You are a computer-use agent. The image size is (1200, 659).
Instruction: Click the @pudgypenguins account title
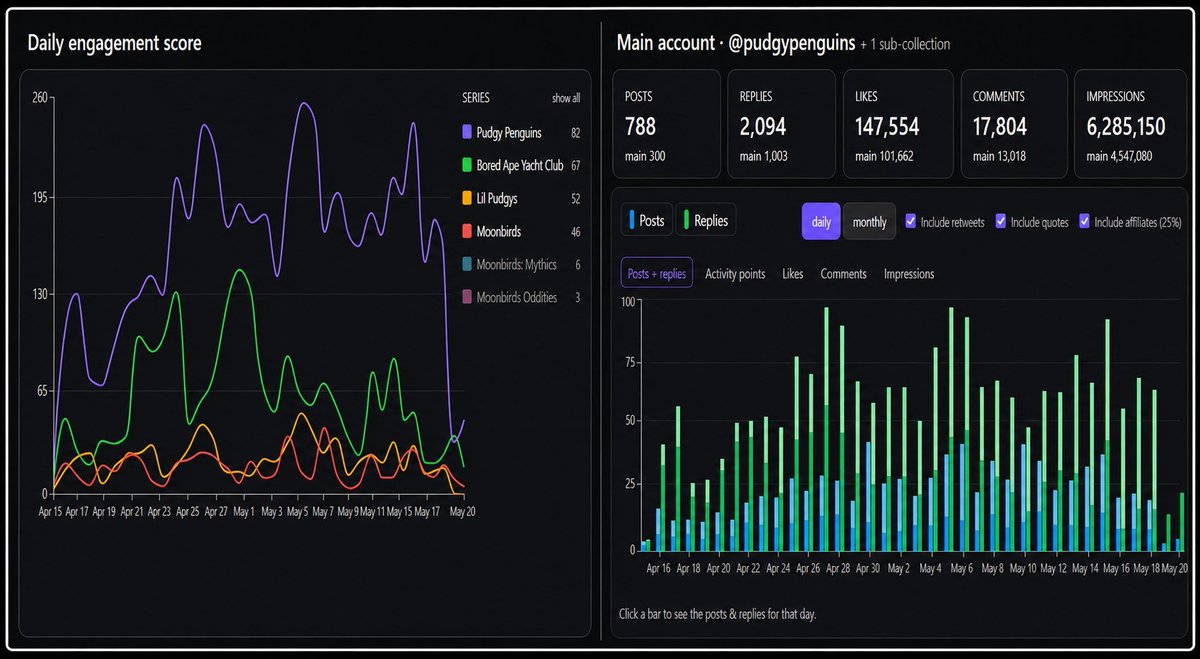coord(792,43)
